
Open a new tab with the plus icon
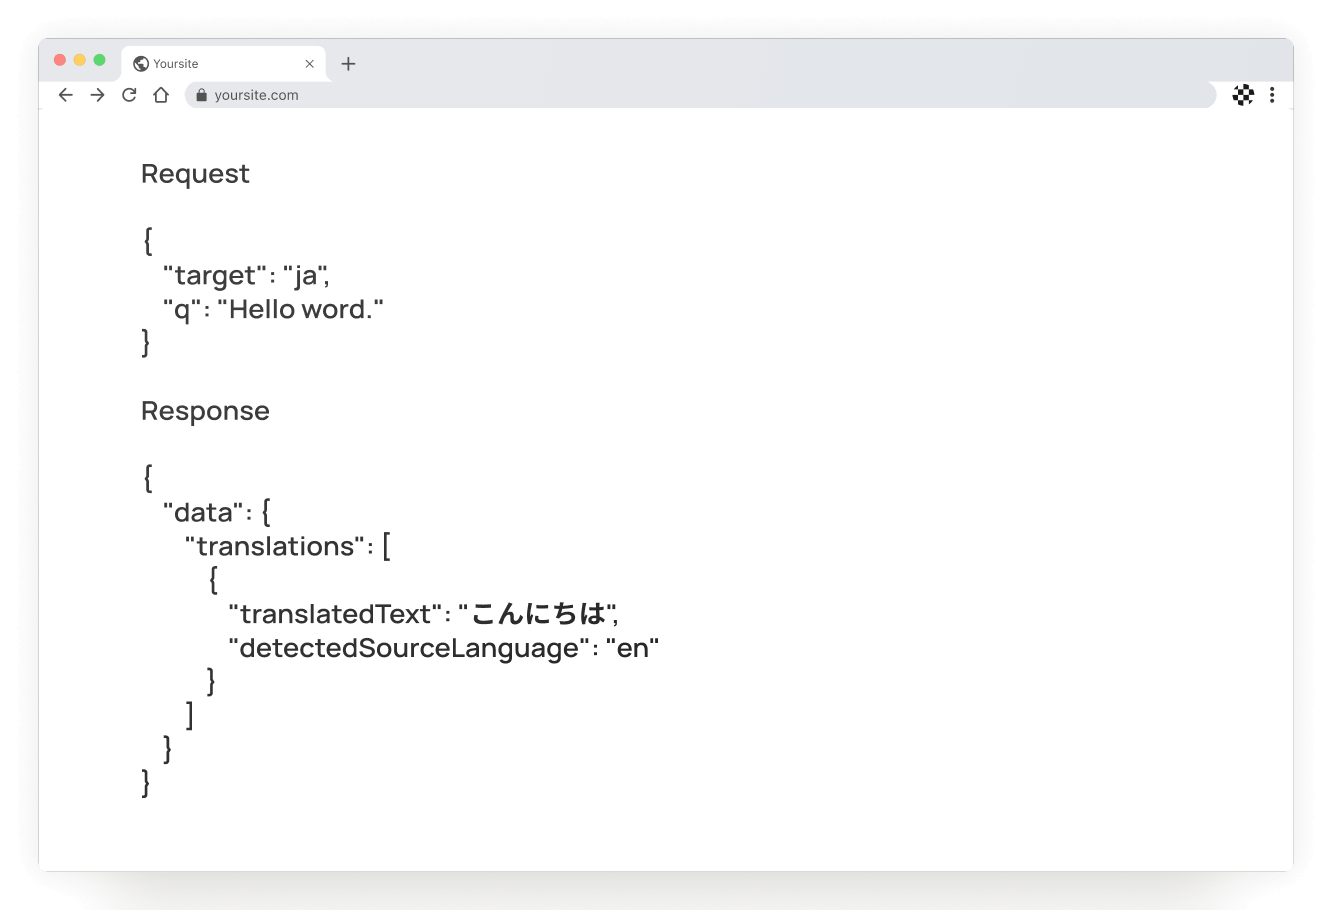[x=348, y=63]
